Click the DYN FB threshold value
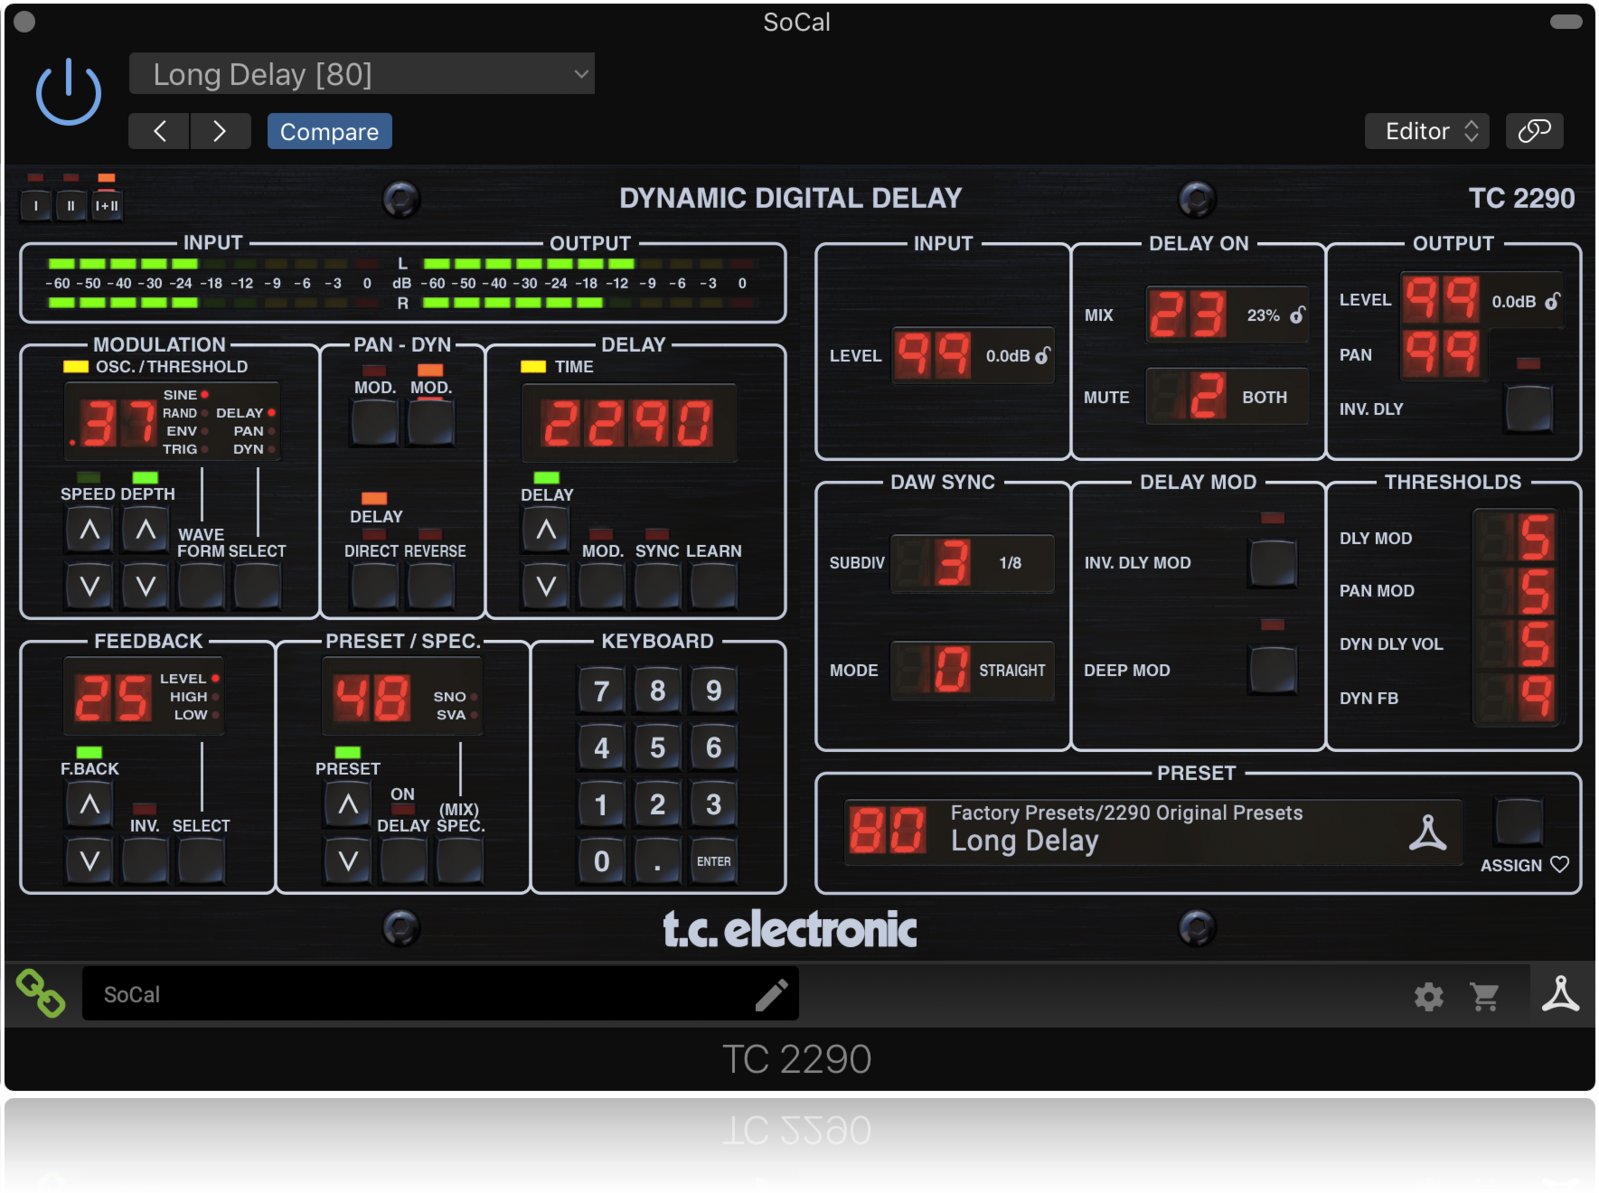This screenshot has width=1599, height=1193. [x=1516, y=698]
